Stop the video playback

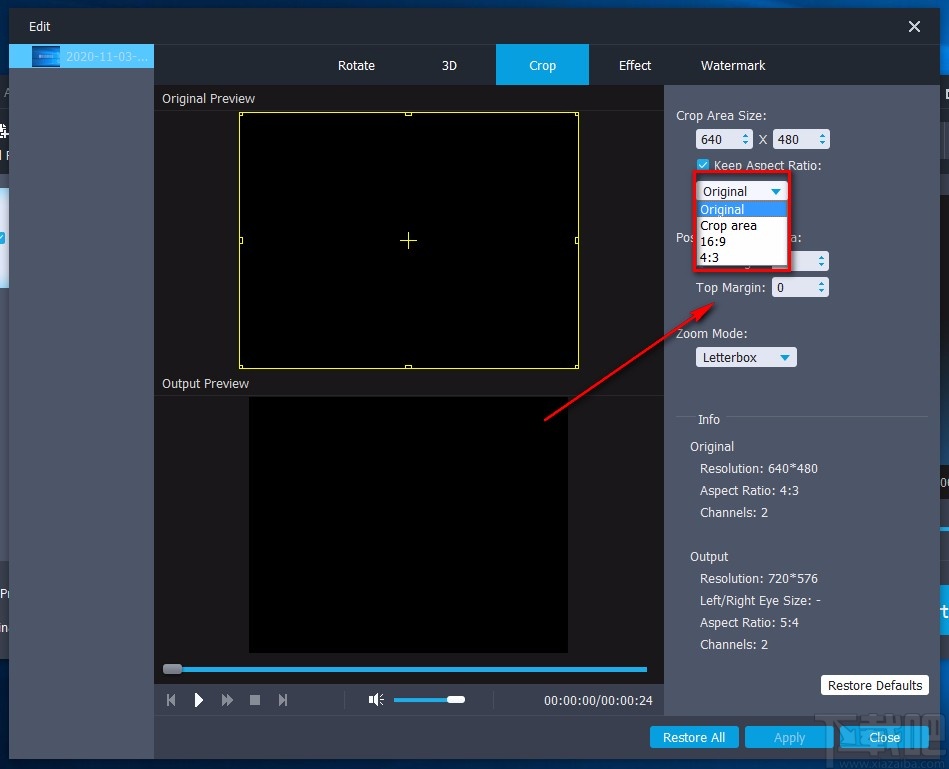click(x=255, y=700)
